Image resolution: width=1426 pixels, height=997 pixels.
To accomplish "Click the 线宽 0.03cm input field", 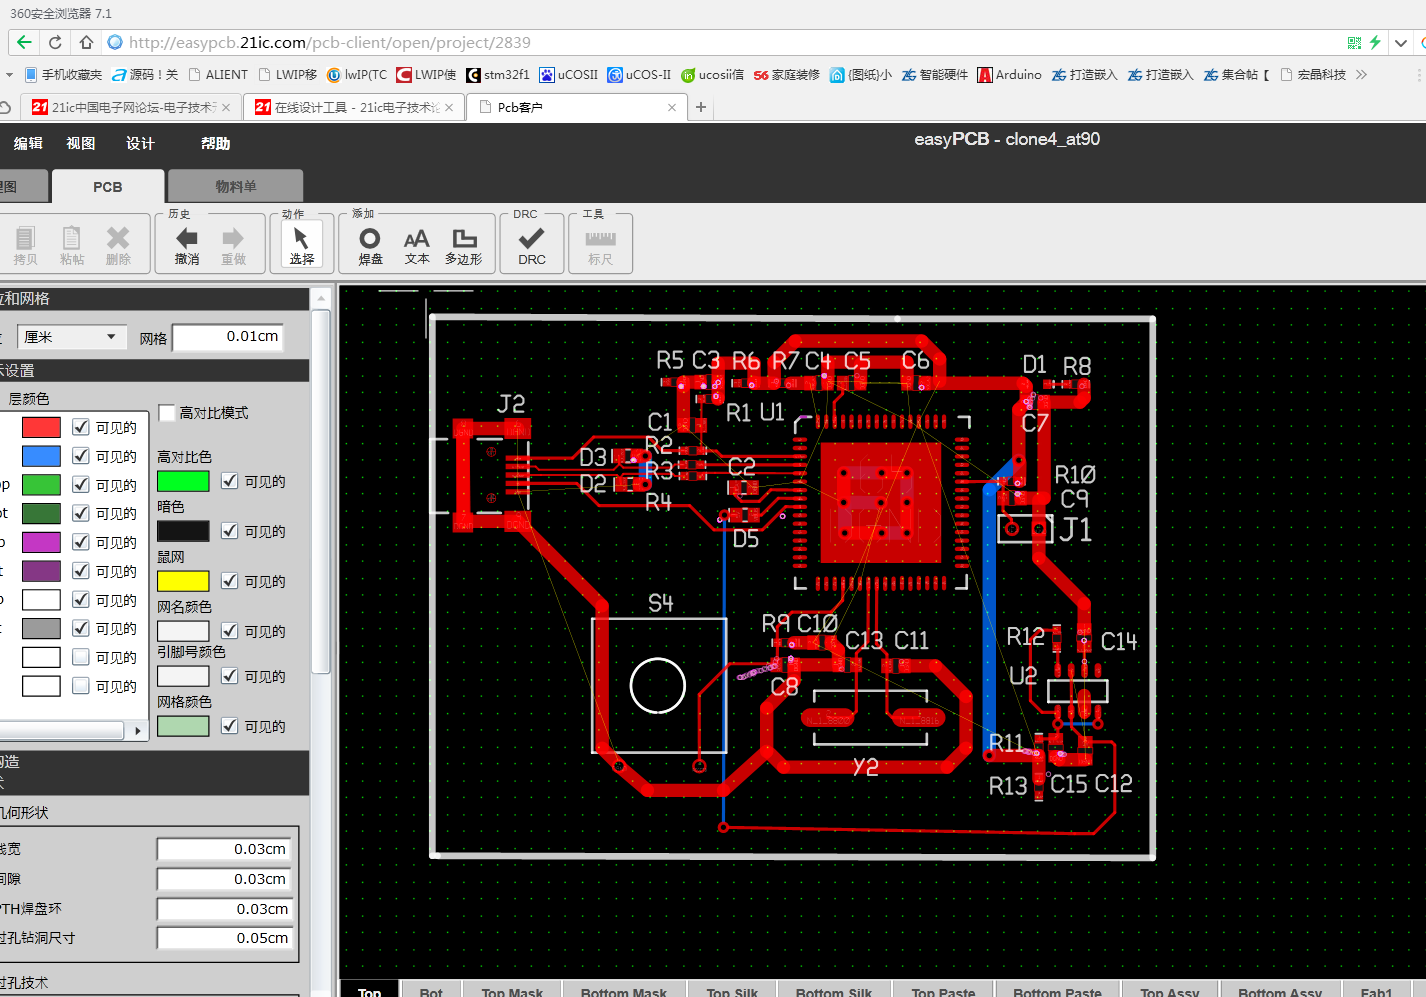I will (x=224, y=849).
